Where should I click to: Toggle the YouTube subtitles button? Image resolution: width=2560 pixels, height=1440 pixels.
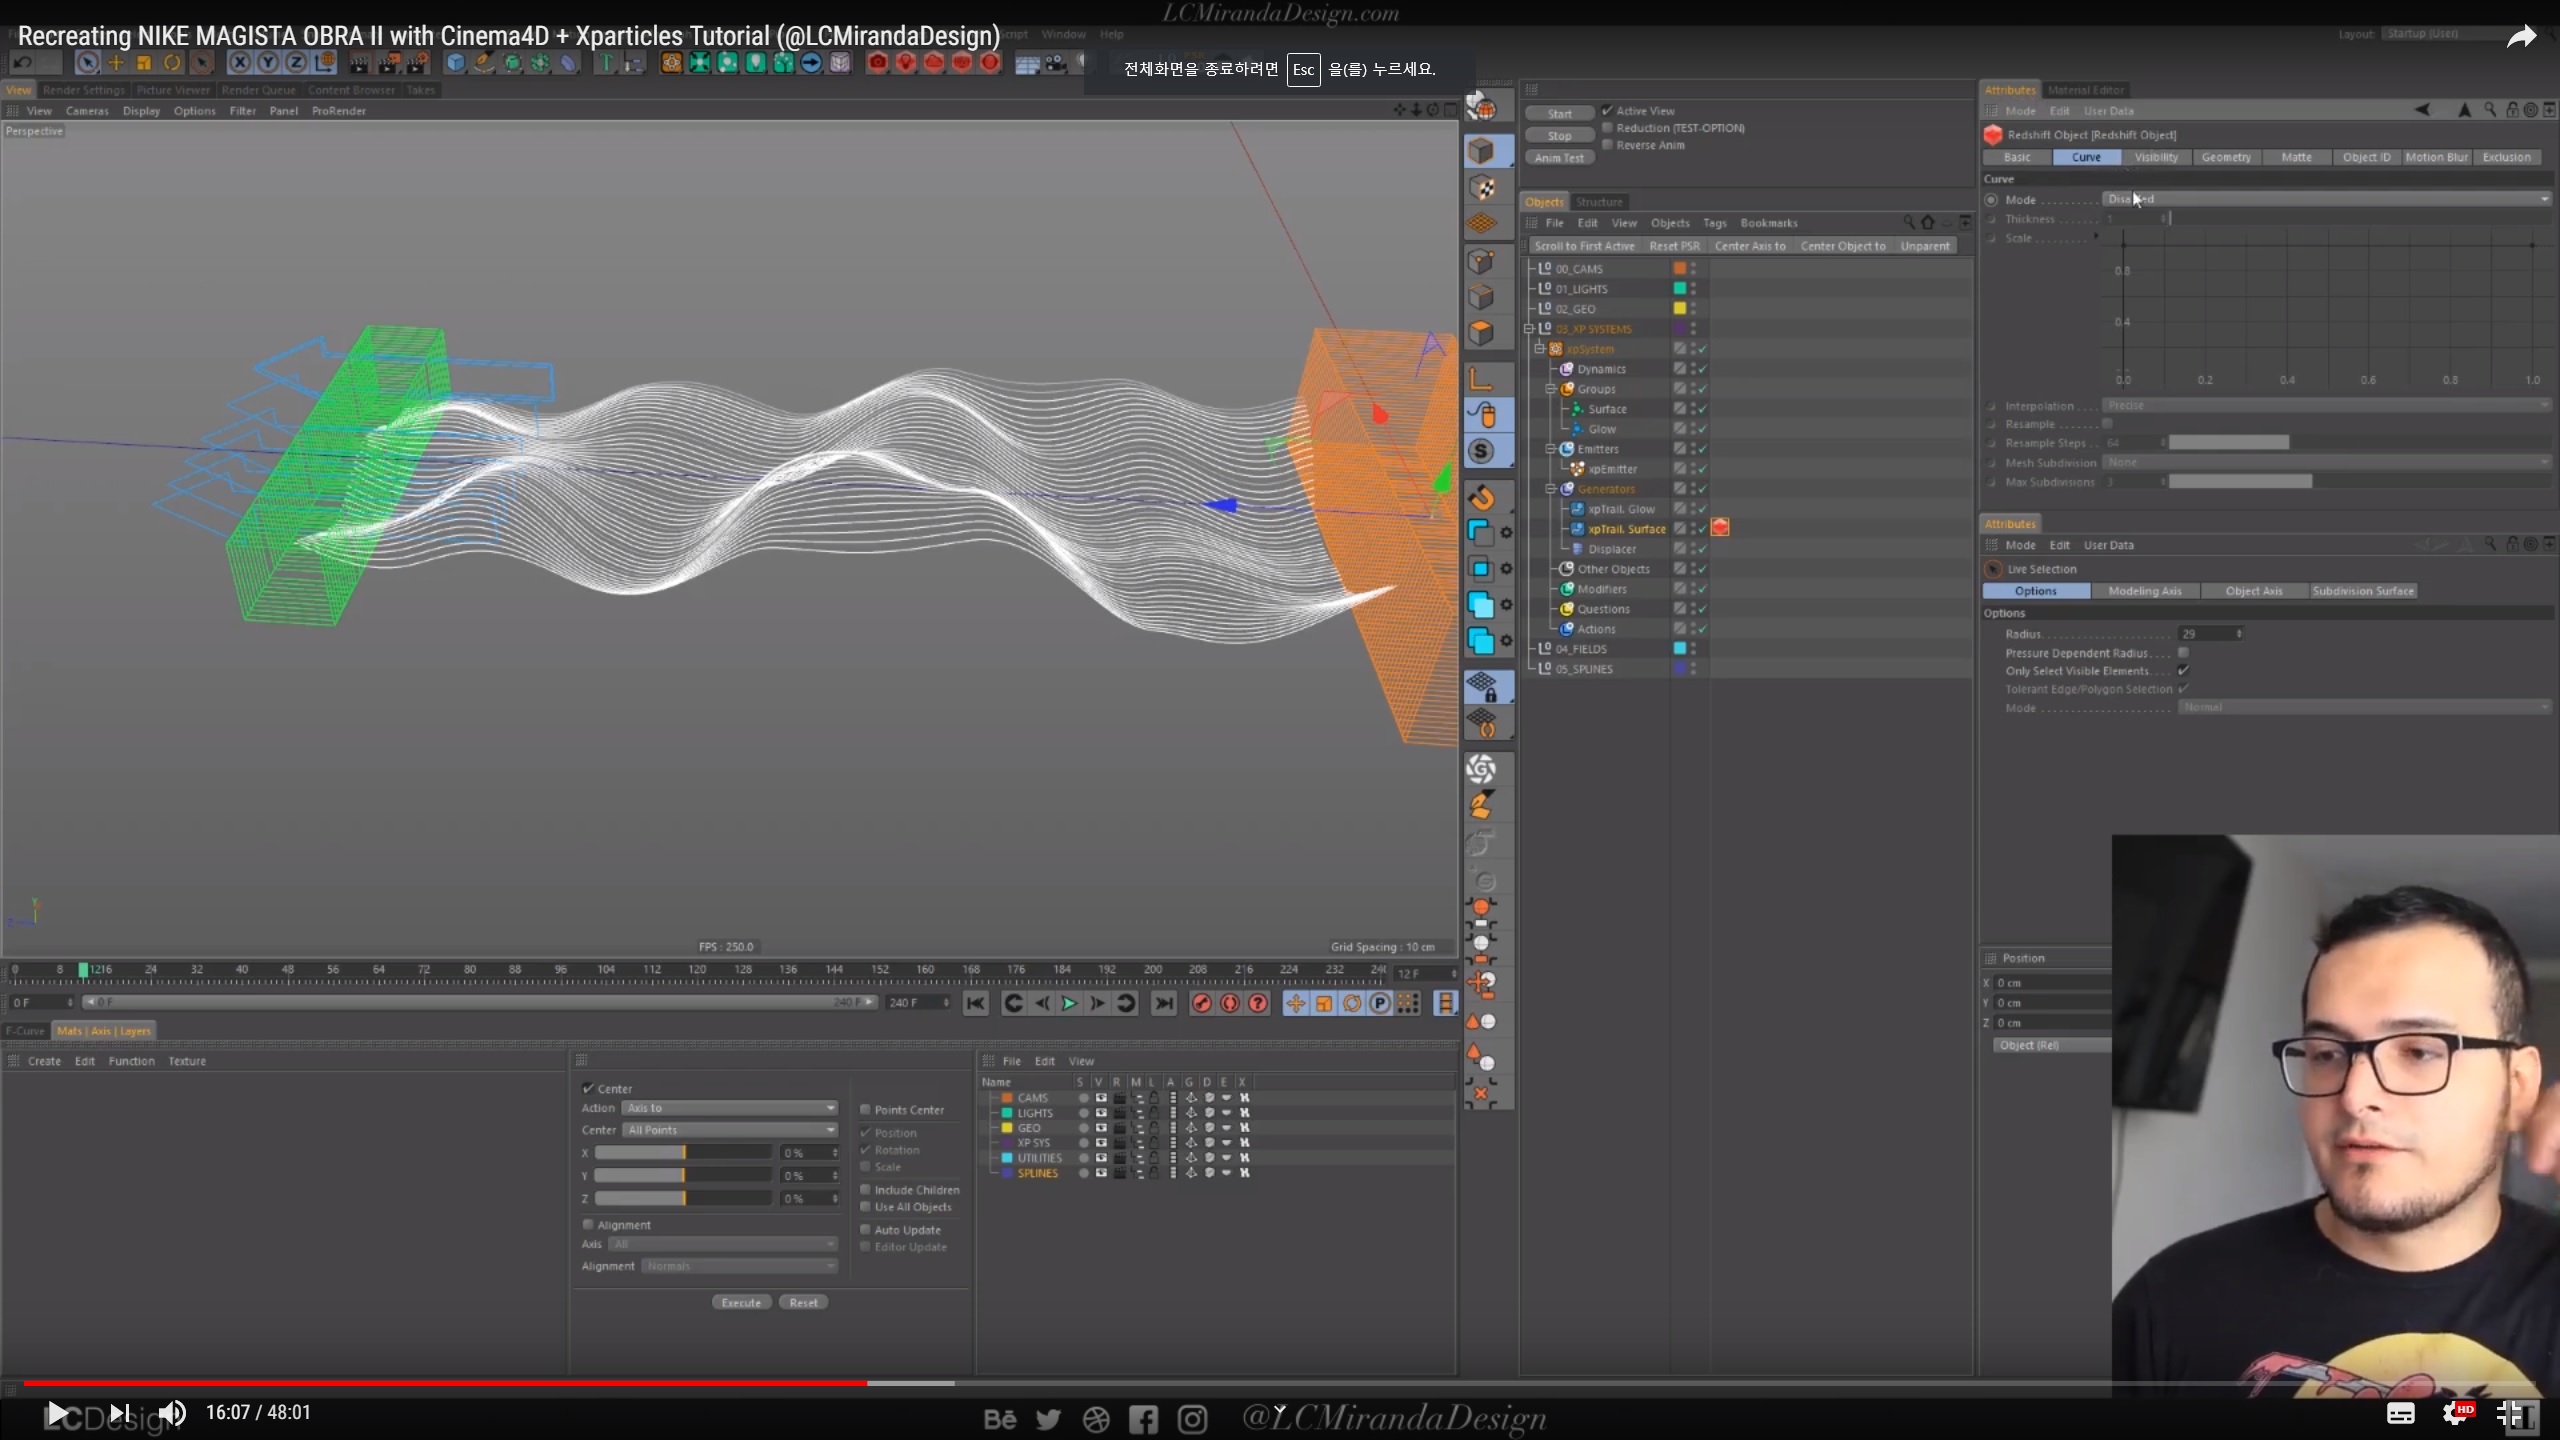(x=2401, y=1413)
